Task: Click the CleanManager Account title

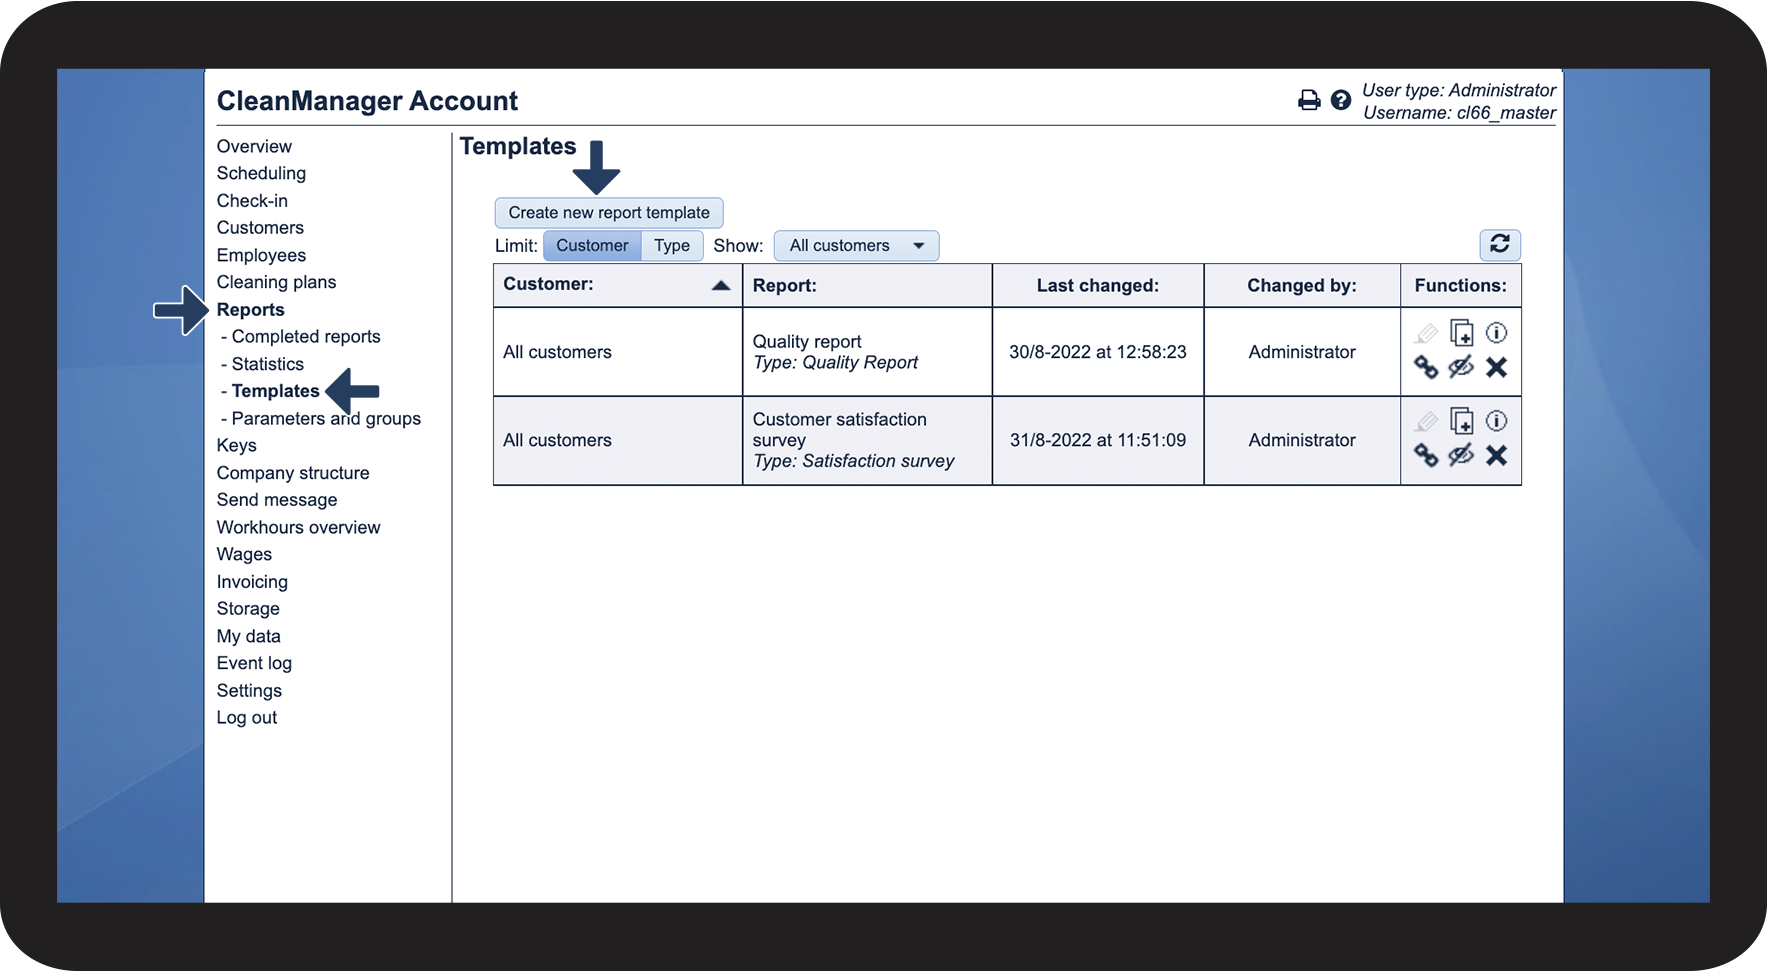Action: (367, 101)
